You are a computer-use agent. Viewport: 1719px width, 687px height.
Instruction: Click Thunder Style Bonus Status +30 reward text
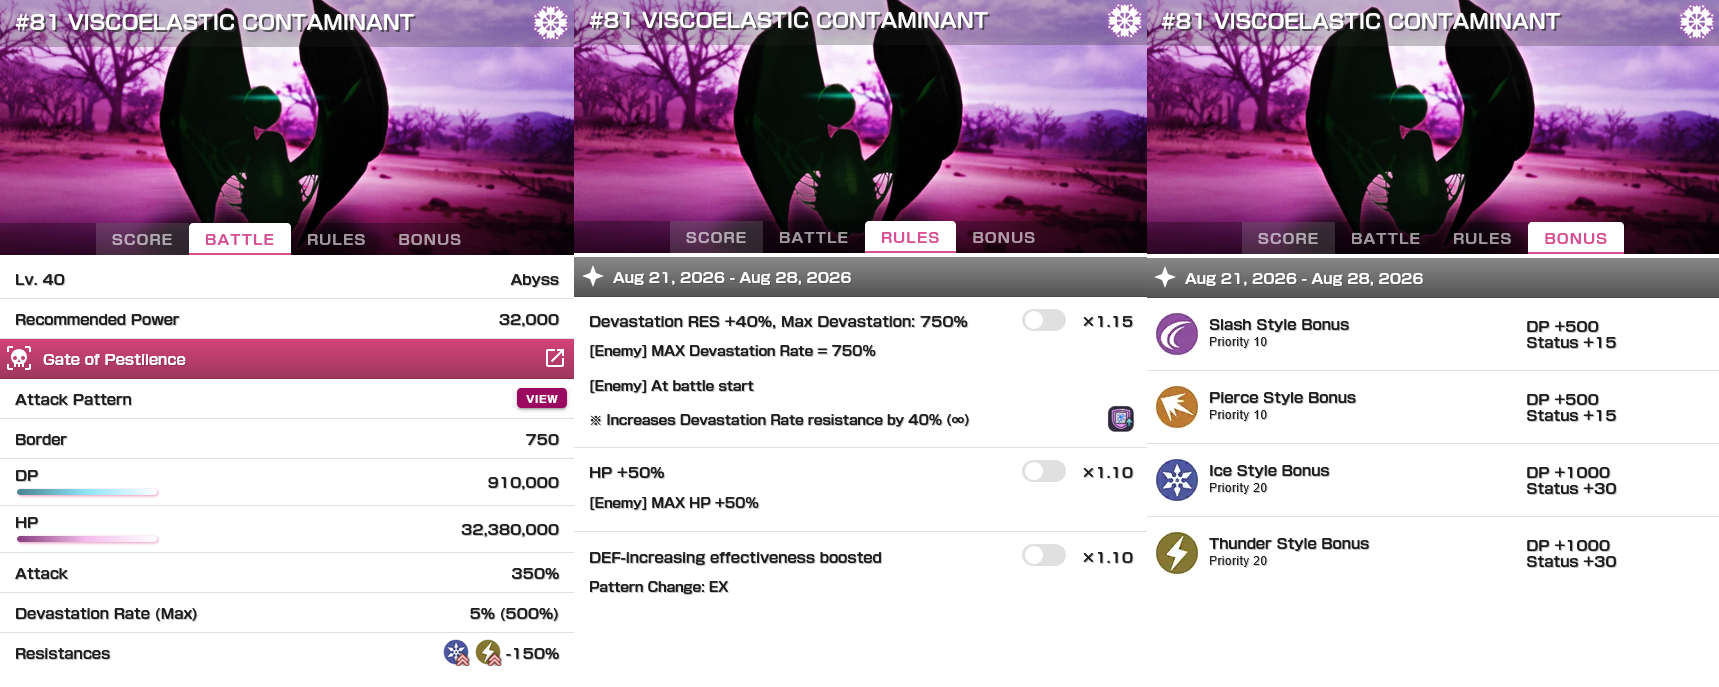[1571, 561]
